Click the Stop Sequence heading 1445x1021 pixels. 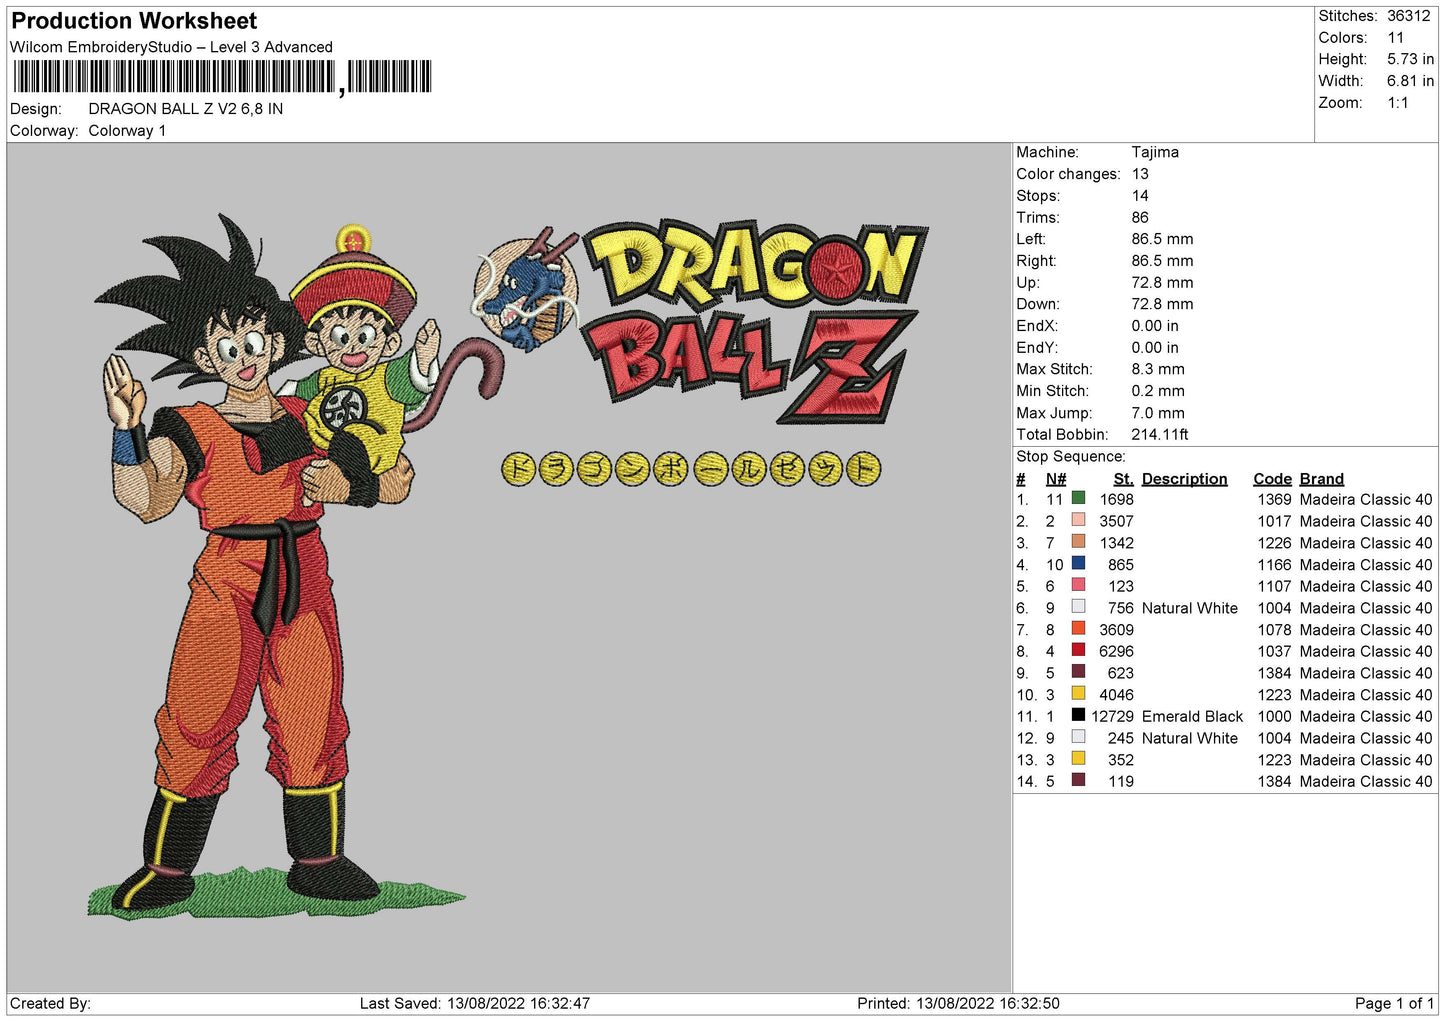(x=1071, y=457)
